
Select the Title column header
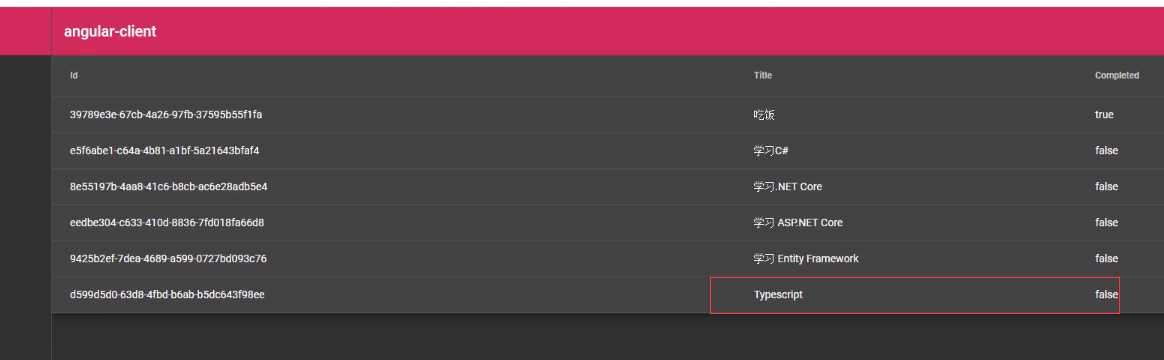coord(762,76)
